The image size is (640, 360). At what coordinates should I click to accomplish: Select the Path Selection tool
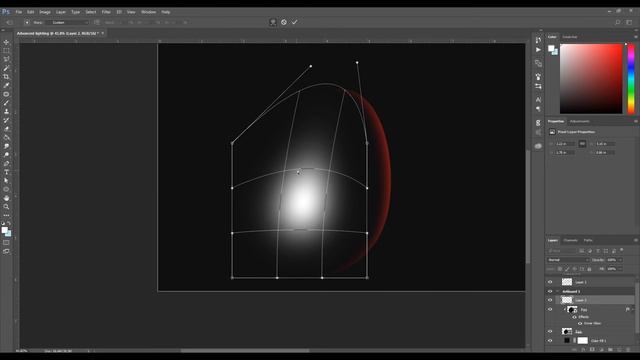[6, 180]
